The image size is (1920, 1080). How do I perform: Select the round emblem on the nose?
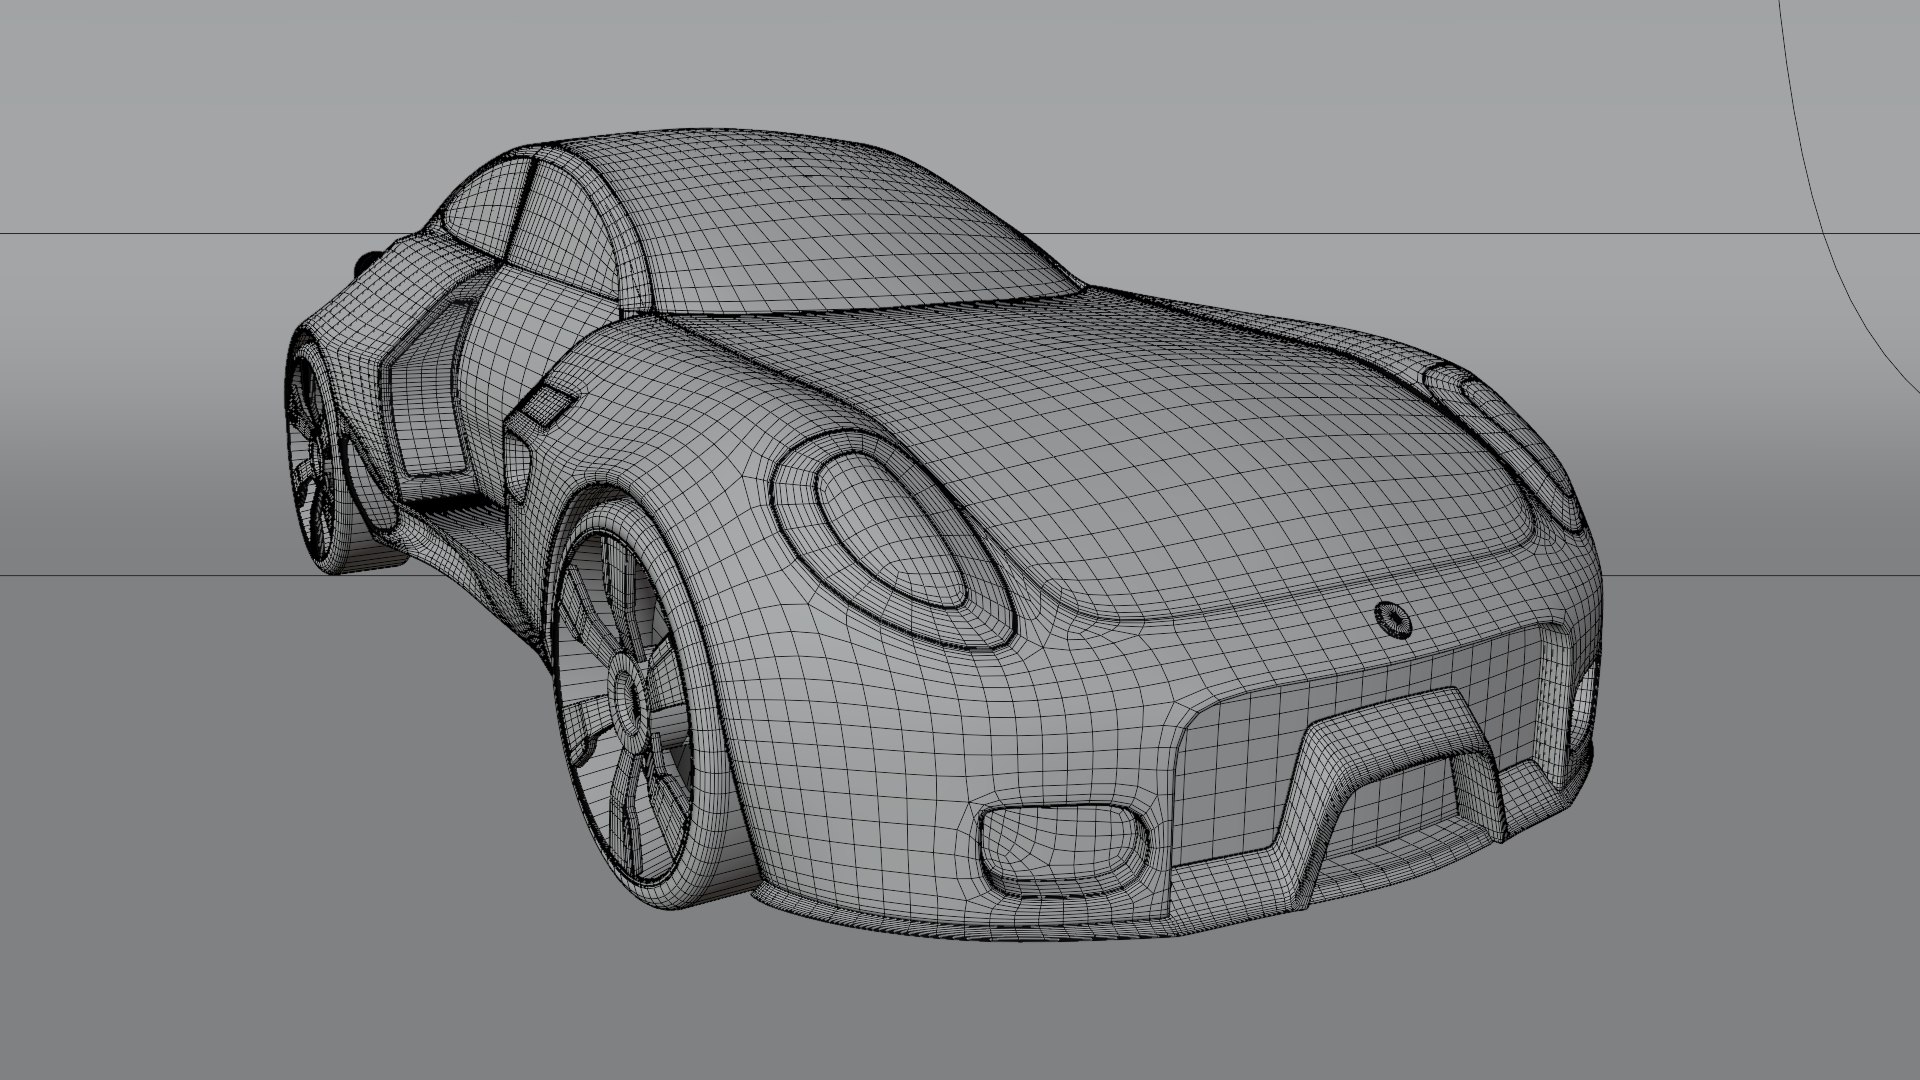coord(1392,620)
